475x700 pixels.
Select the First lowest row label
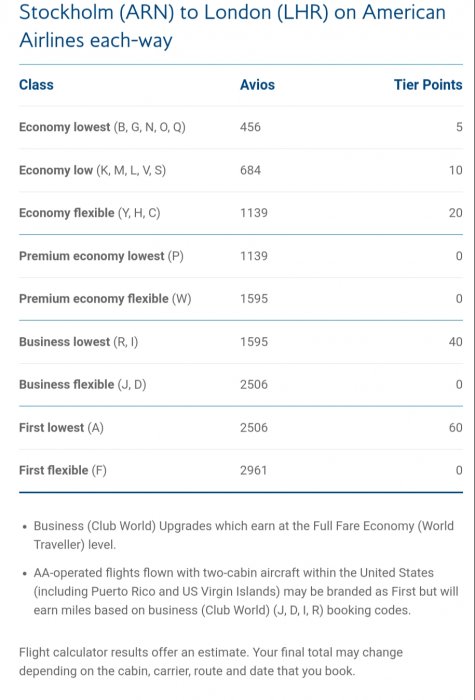[x=61, y=428]
